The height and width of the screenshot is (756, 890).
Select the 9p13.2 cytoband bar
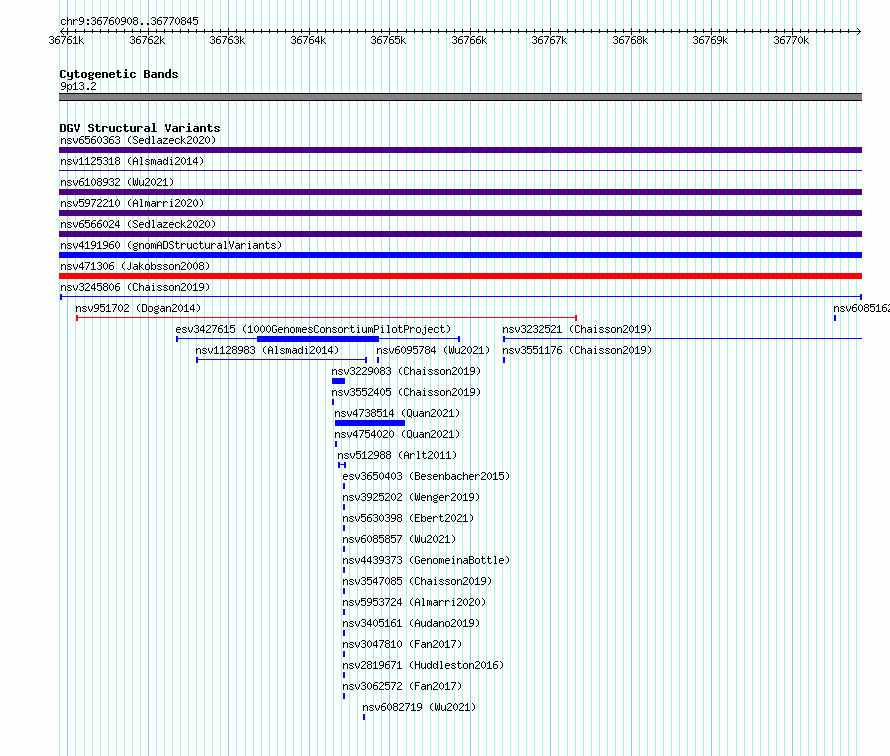(x=460, y=97)
